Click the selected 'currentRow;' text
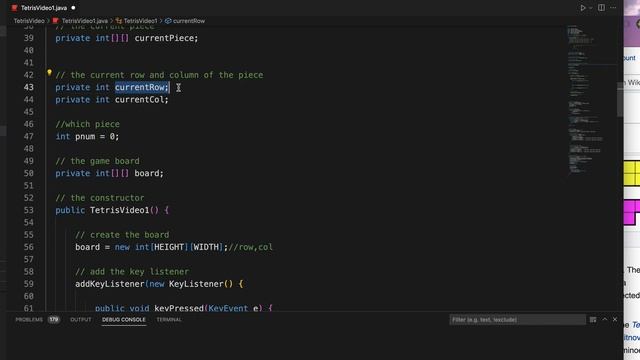The width and height of the screenshot is (640, 360). pos(141,87)
